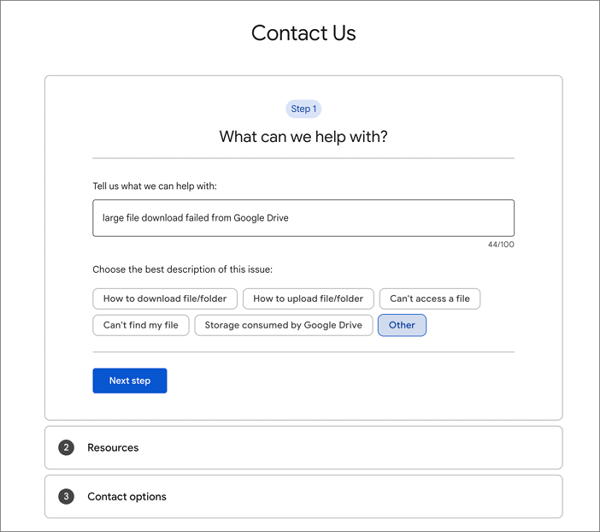Image resolution: width=600 pixels, height=532 pixels.
Task: Choose the "Can't find my file" chip
Action: click(141, 325)
